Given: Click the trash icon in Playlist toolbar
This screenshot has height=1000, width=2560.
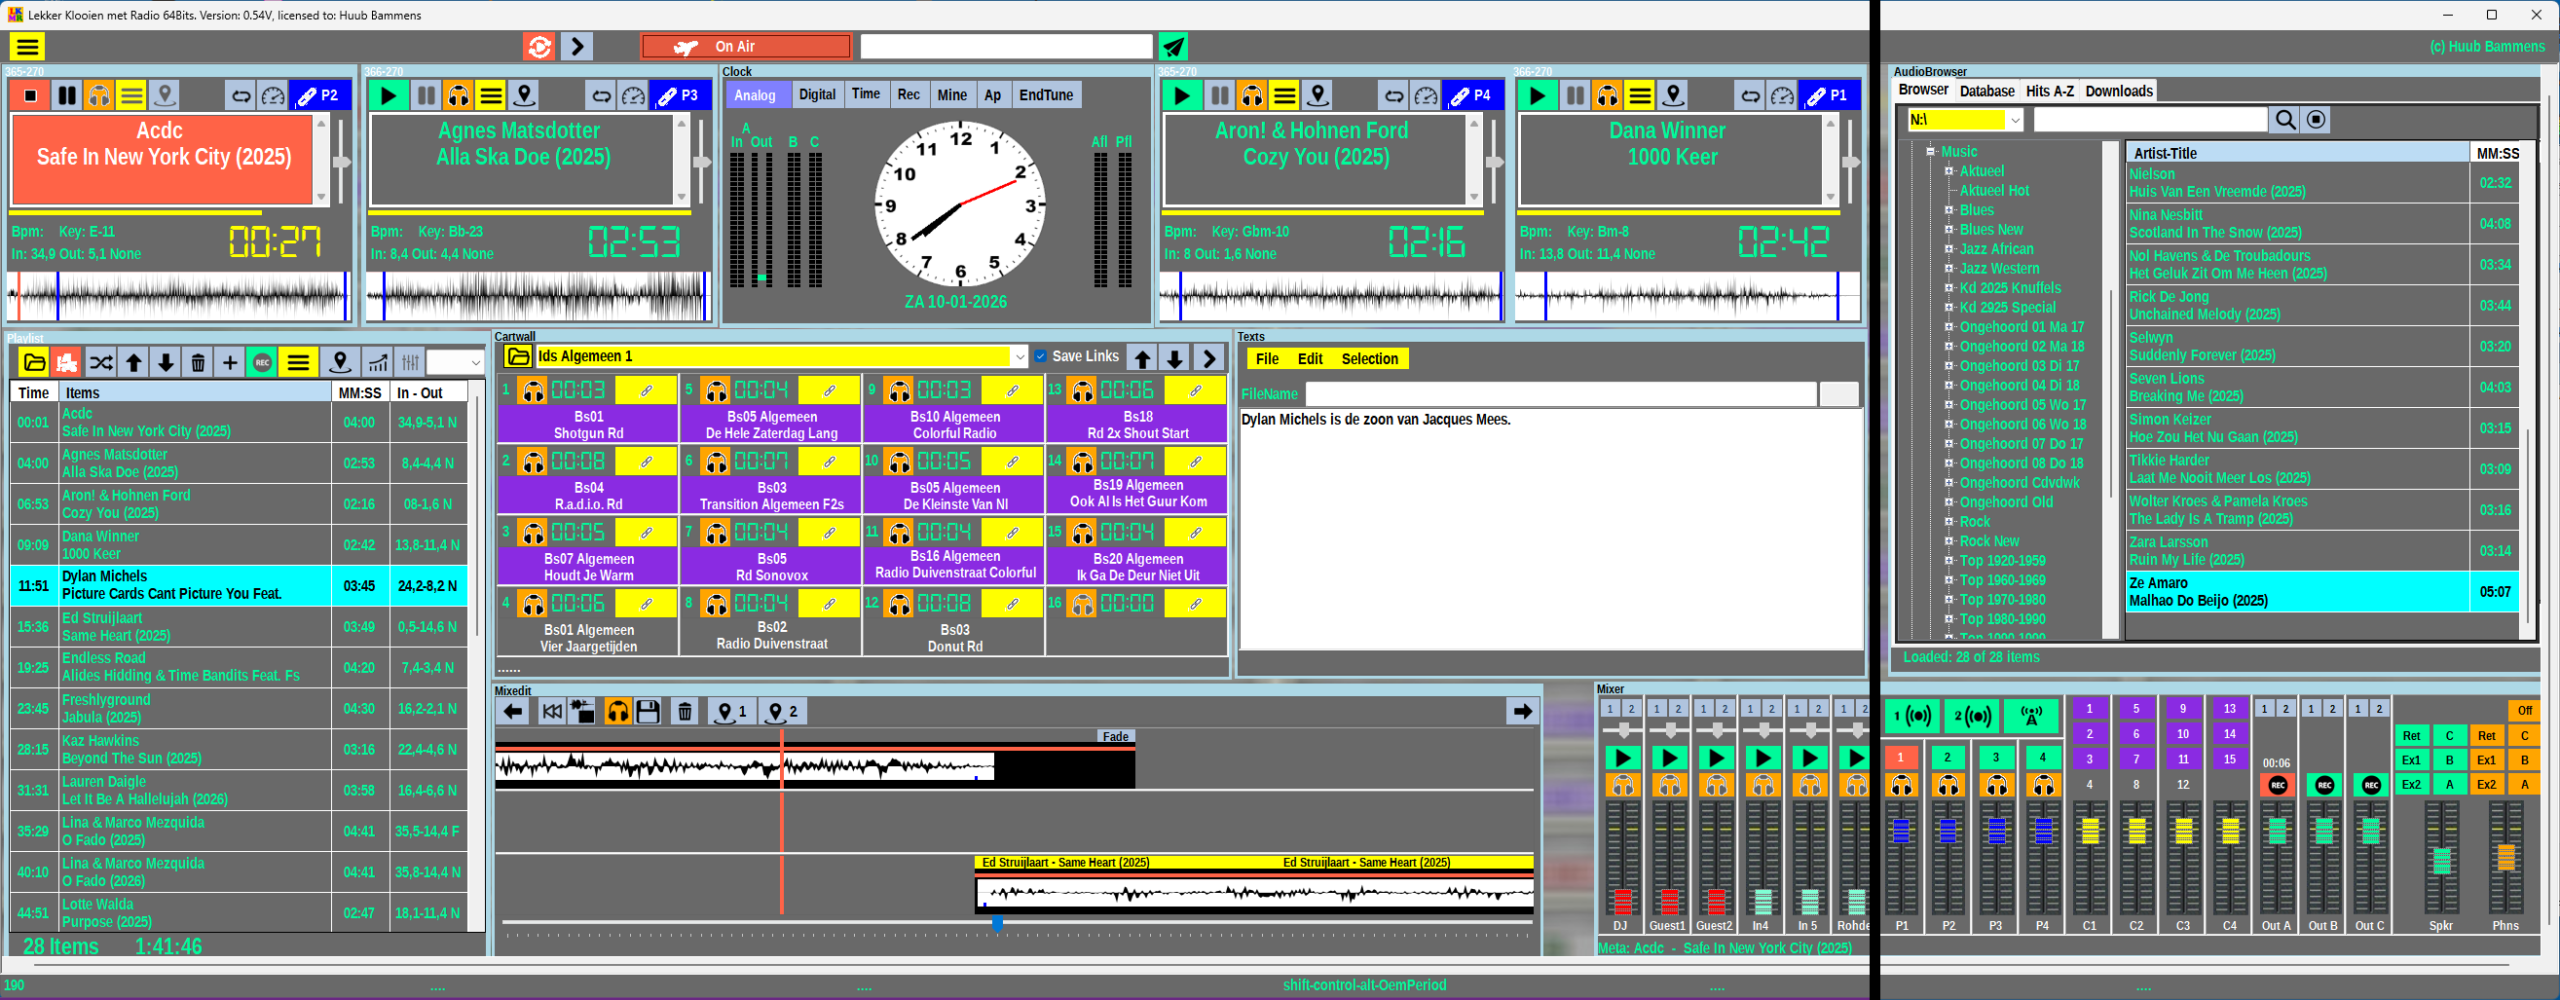Looking at the screenshot, I should [x=198, y=362].
